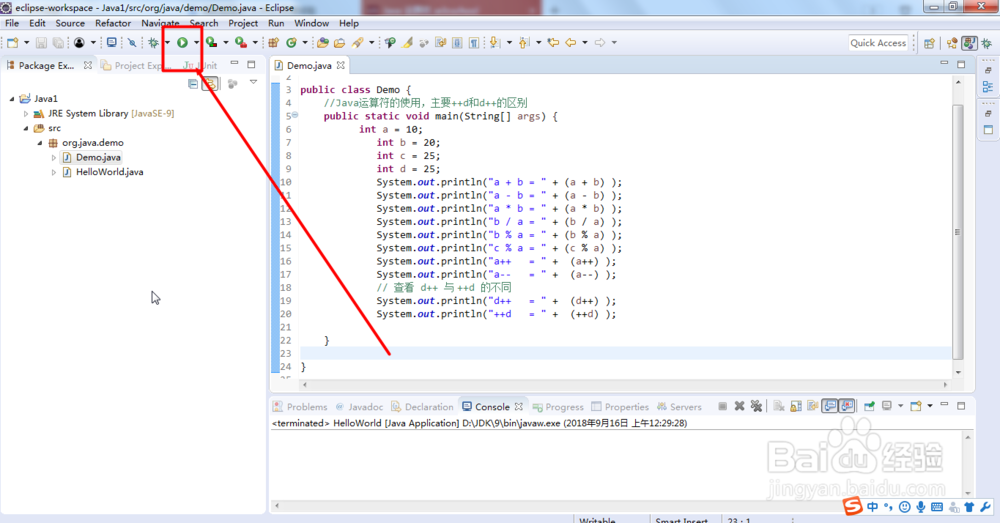Open the File menu
Viewport: 1000px width, 523px height.
[12, 23]
